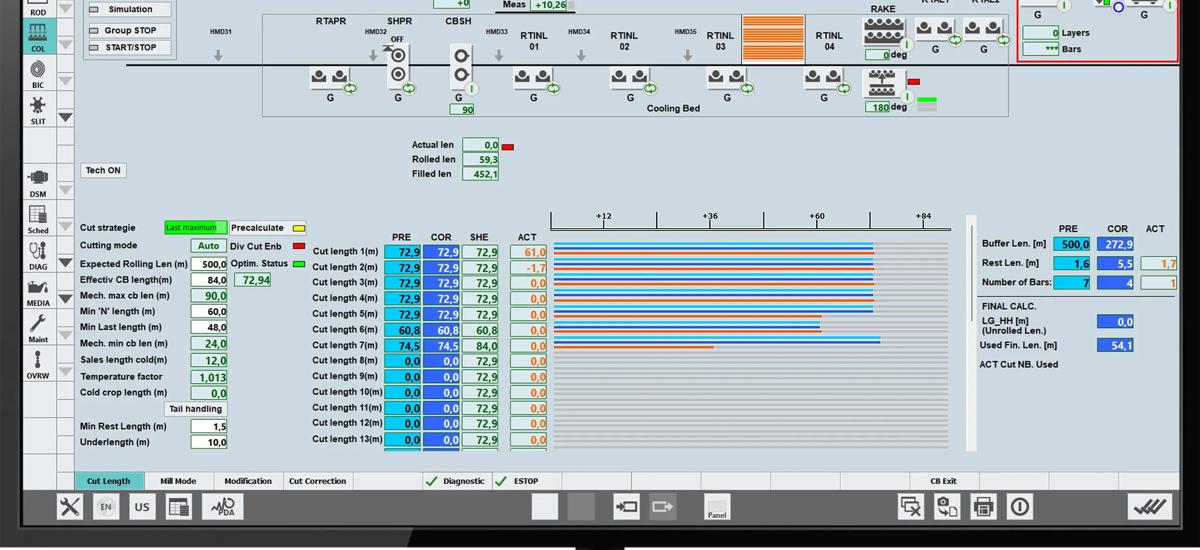Image resolution: width=1200 pixels, height=550 pixels.
Task: Open the COL section in the sidebar
Action: 38,36
